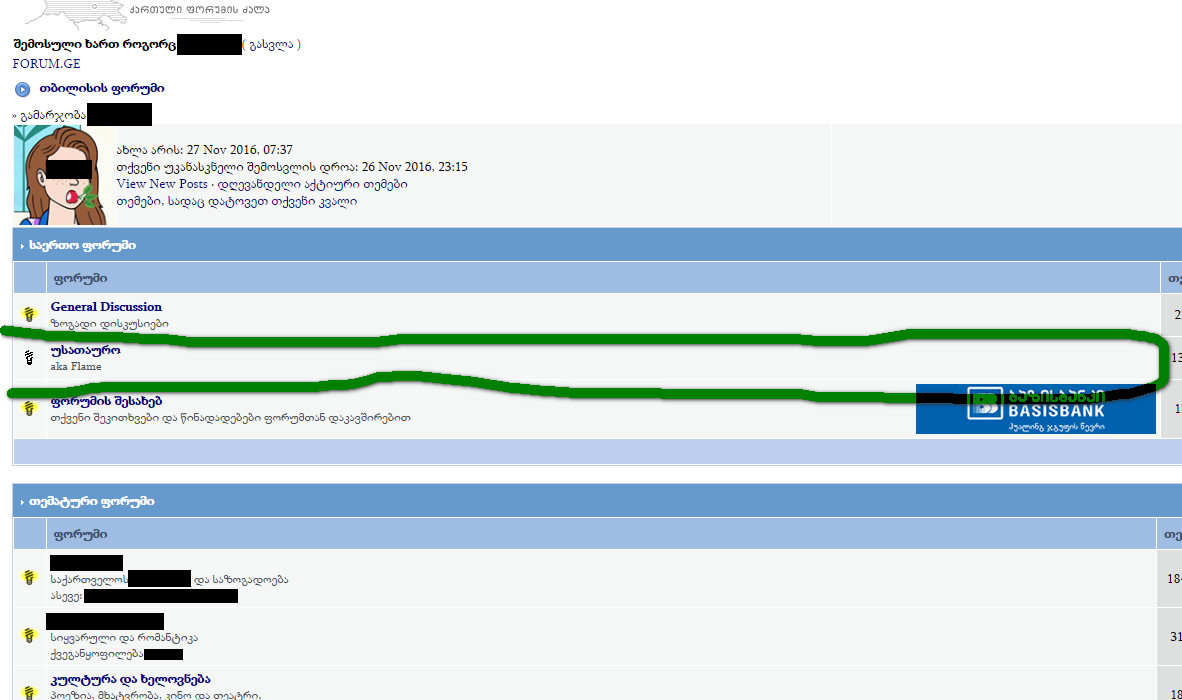
Task: Open the უსათაურო forum
Action: [x=85, y=350]
